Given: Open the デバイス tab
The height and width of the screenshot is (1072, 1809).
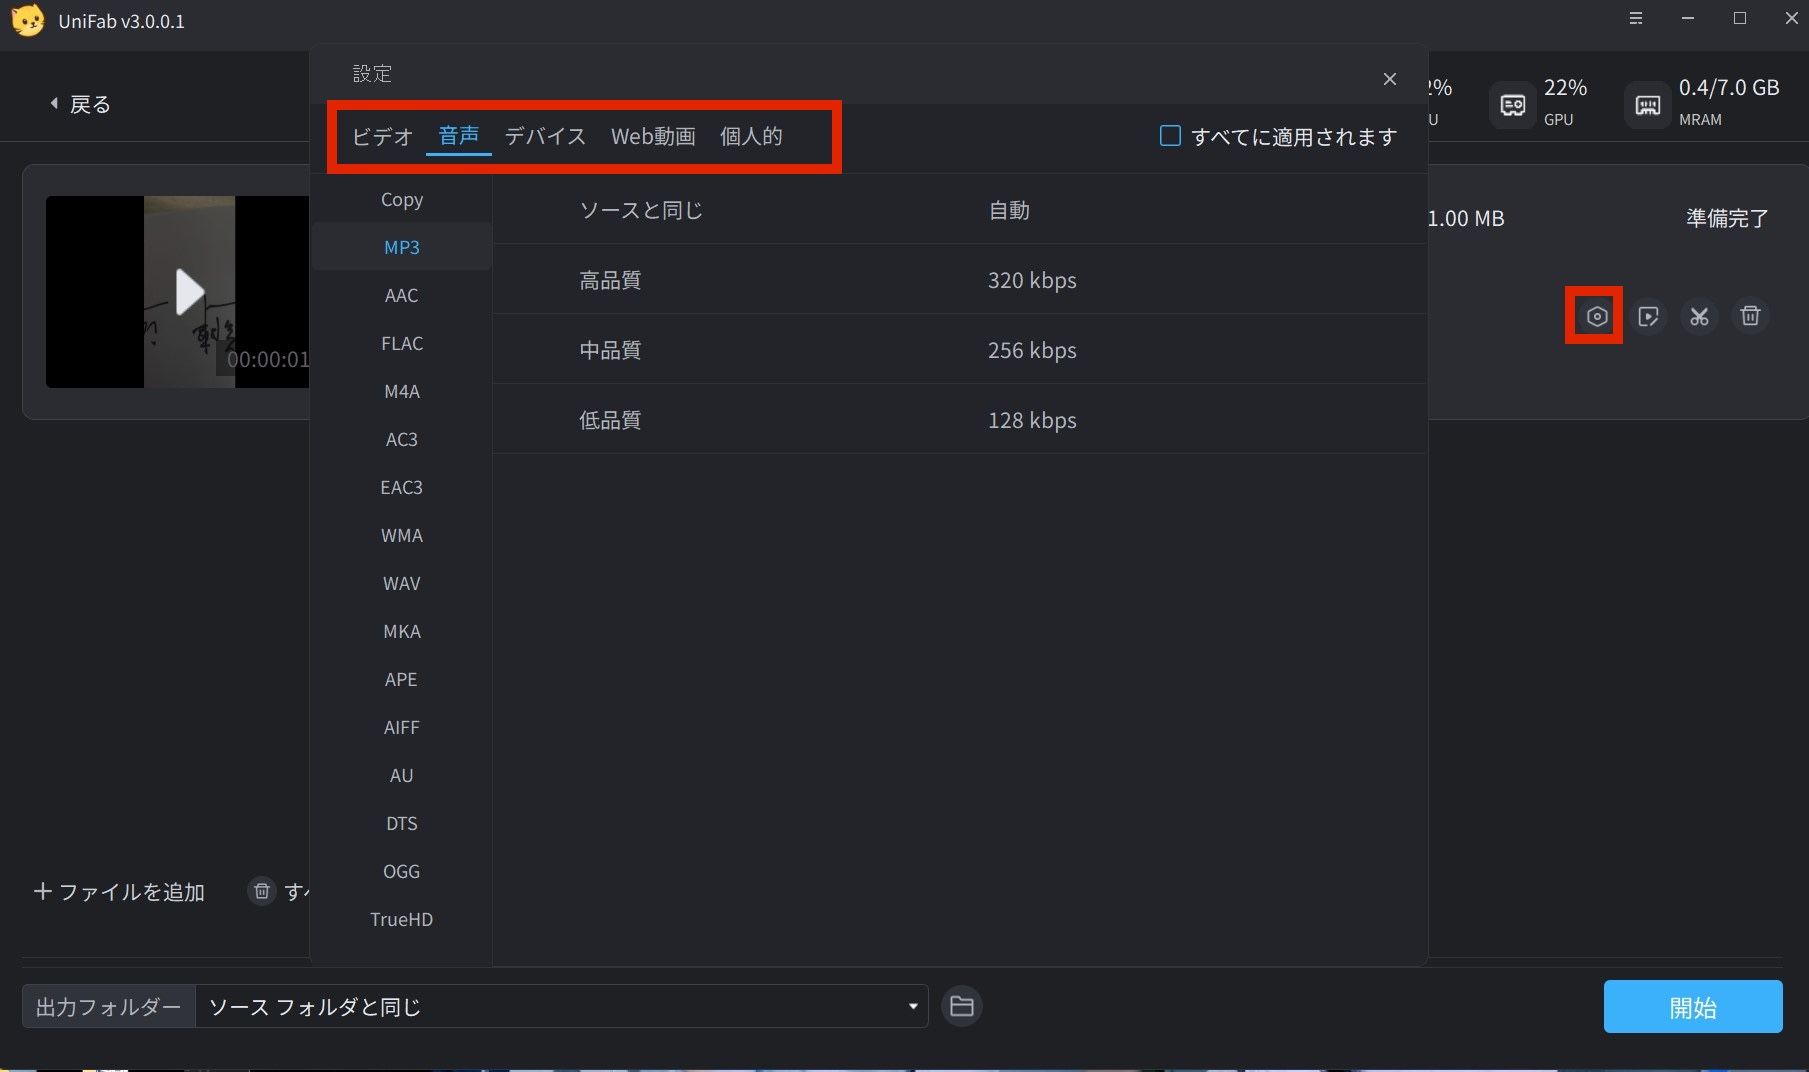Looking at the screenshot, I should point(545,136).
